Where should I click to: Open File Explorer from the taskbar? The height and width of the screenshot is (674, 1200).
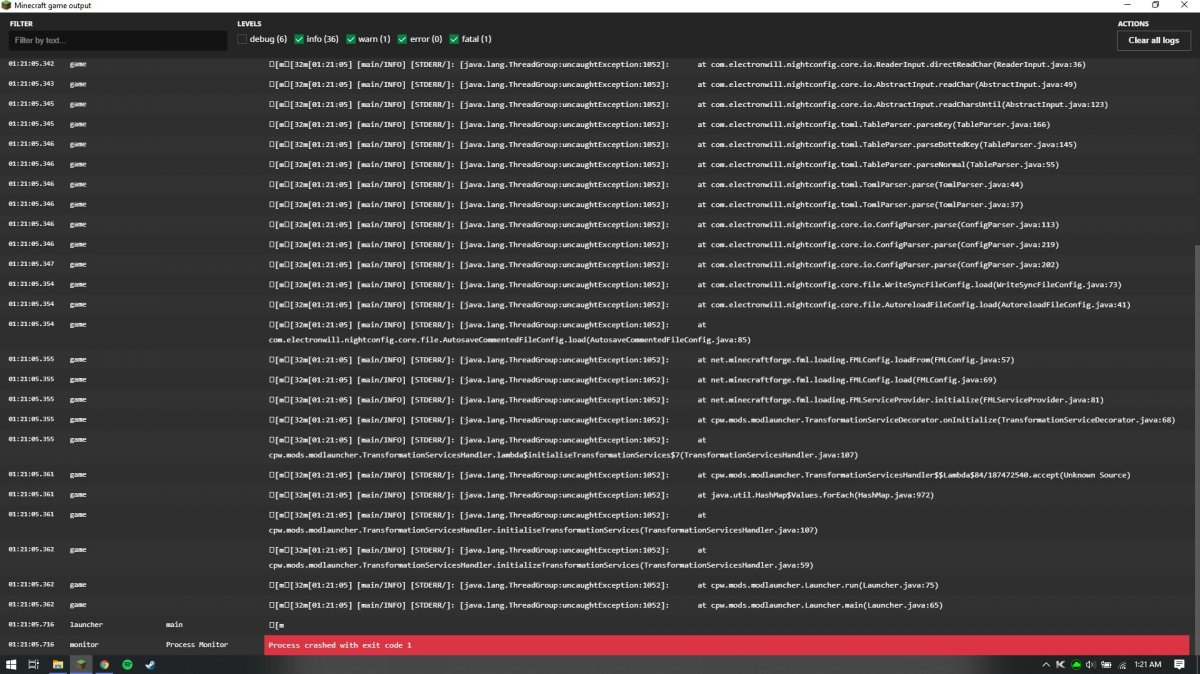pos(58,664)
